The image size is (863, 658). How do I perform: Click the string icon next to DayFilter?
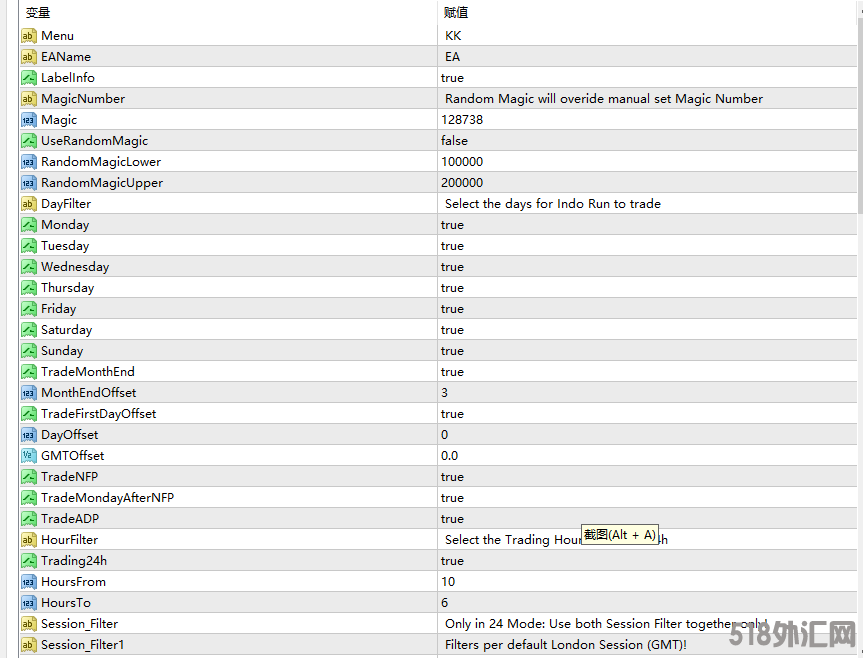point(28,204)
